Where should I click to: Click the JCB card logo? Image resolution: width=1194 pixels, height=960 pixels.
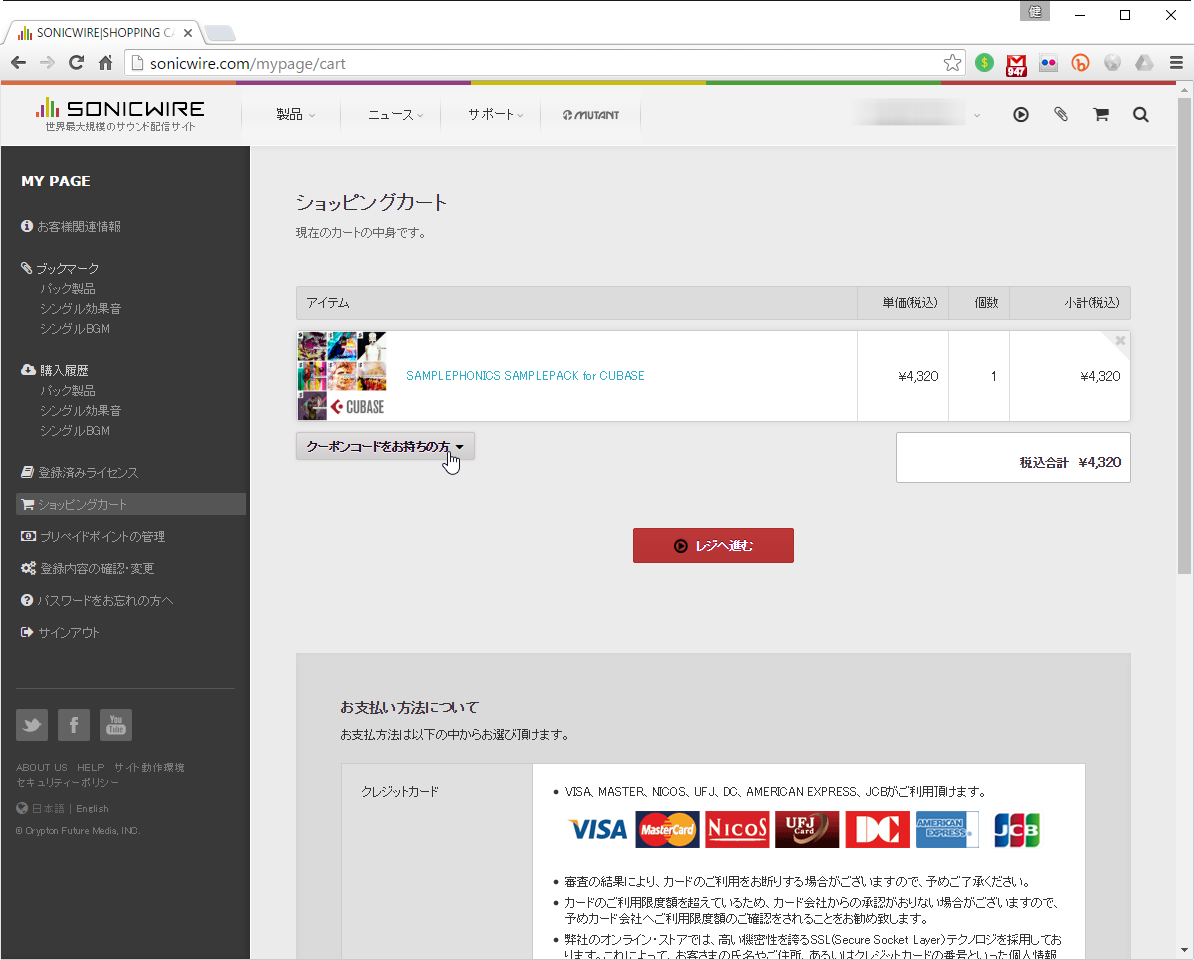[1017, 829]
